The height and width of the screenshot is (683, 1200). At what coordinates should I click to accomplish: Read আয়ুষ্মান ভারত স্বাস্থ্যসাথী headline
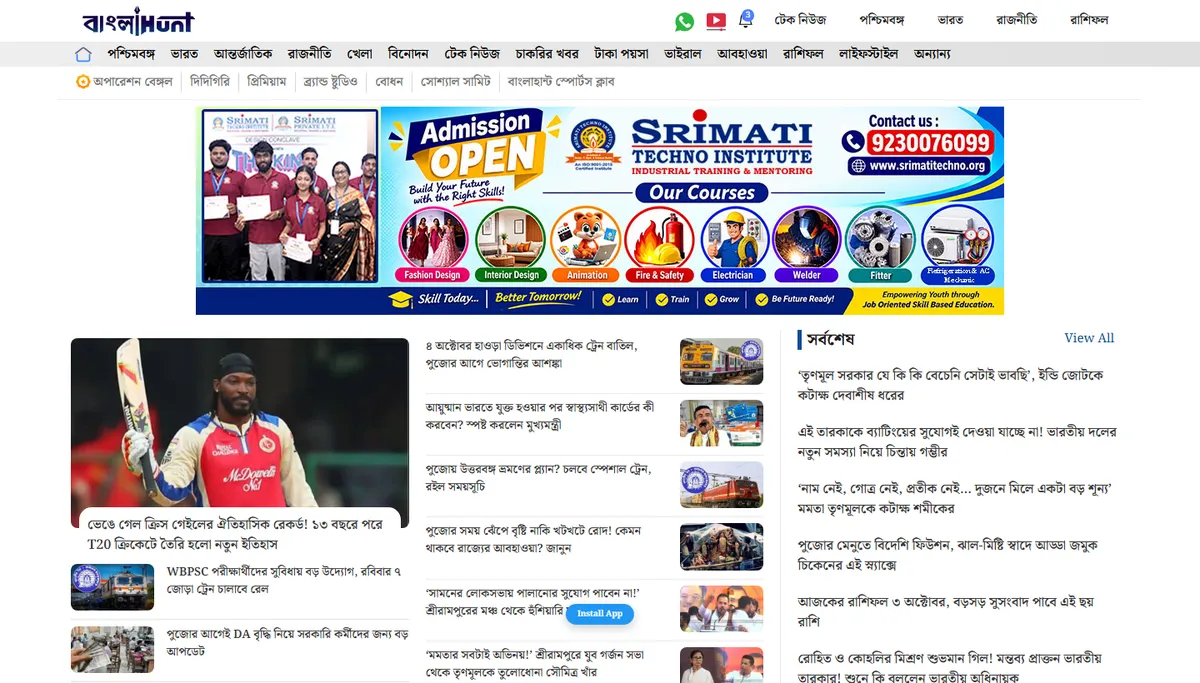(x=540, y=416)
